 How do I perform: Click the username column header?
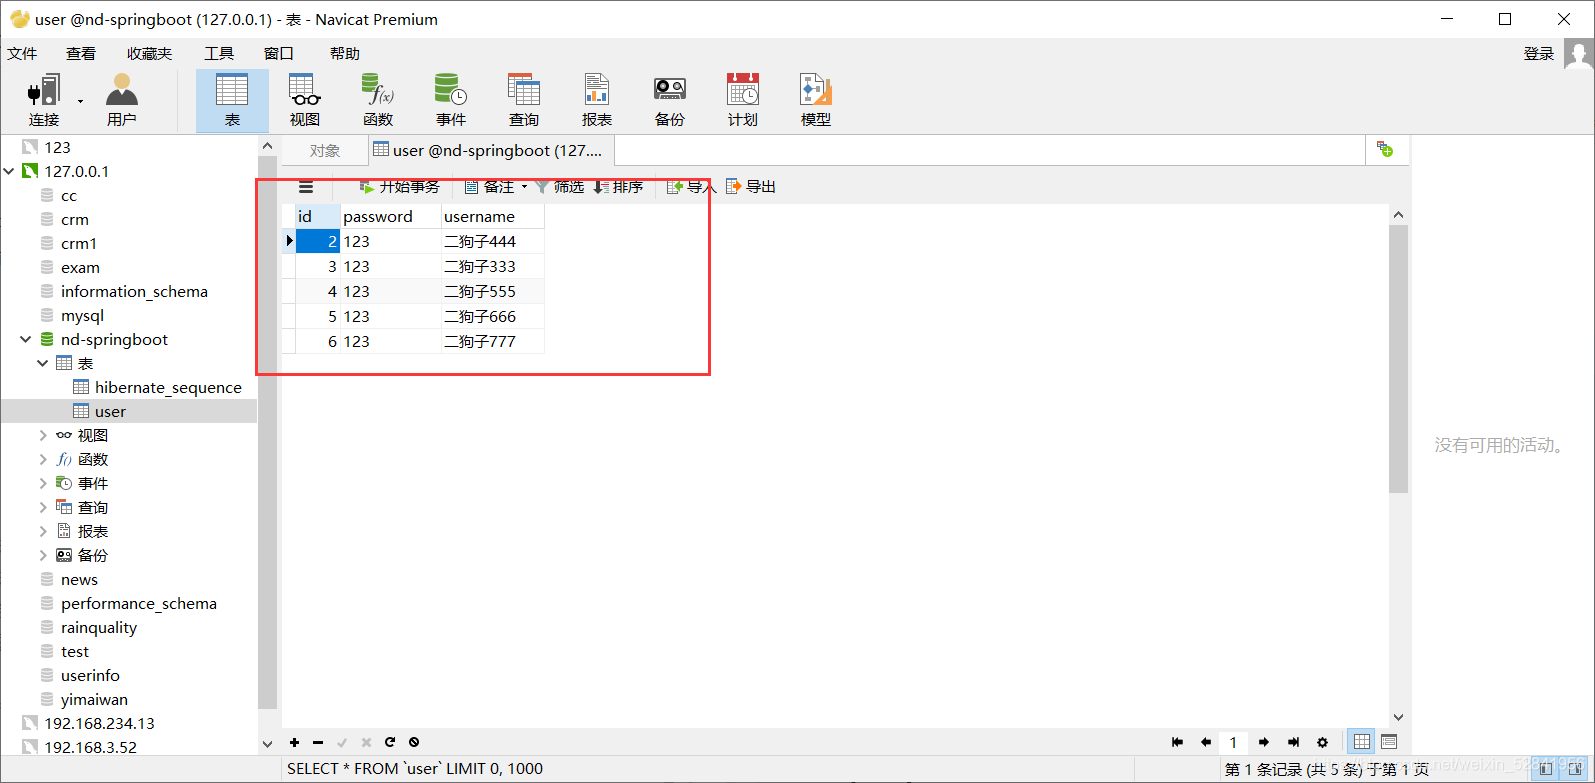[x=493, y=216]
